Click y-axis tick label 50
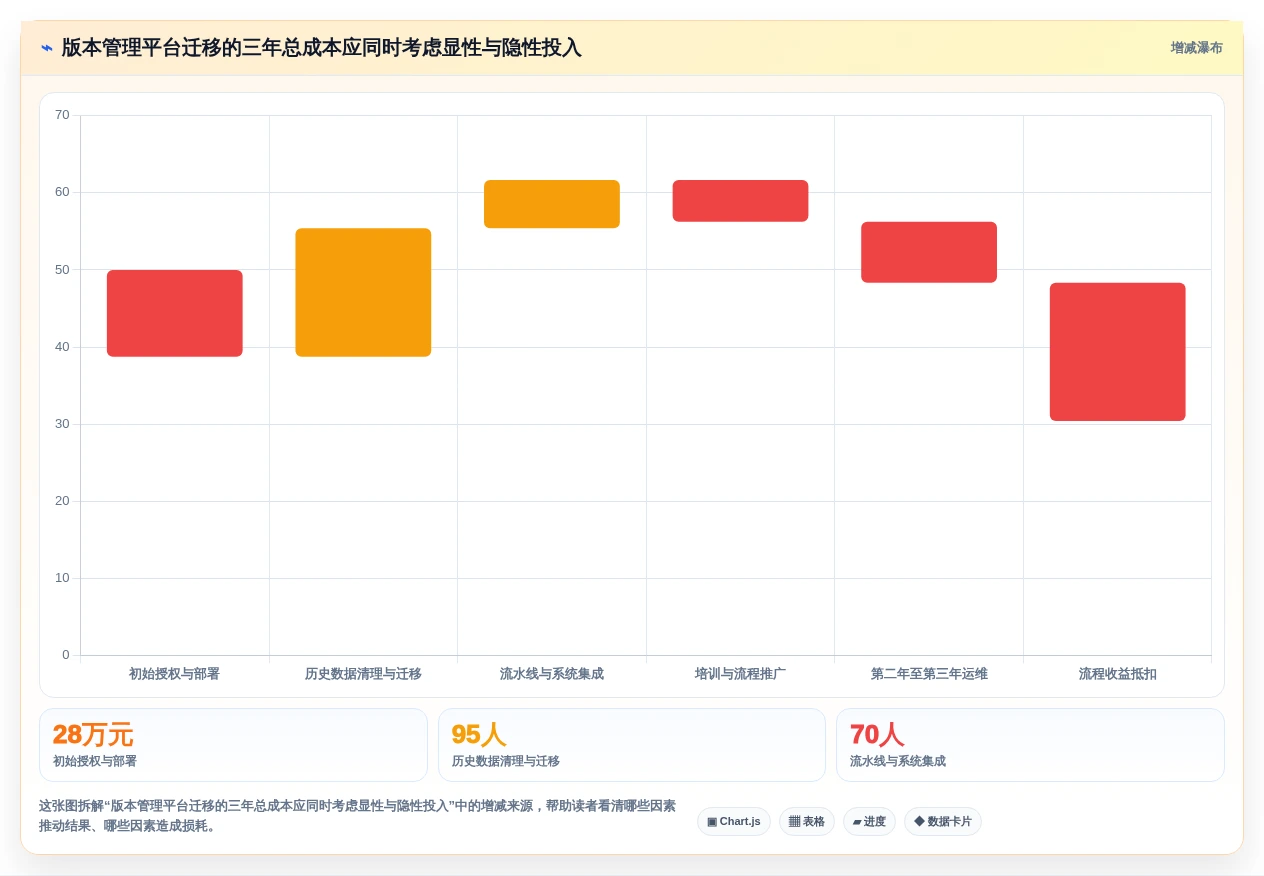Image resolution: width=1264 pixels, height=876 pixels. pyautogui.click(x=62, y=269)
